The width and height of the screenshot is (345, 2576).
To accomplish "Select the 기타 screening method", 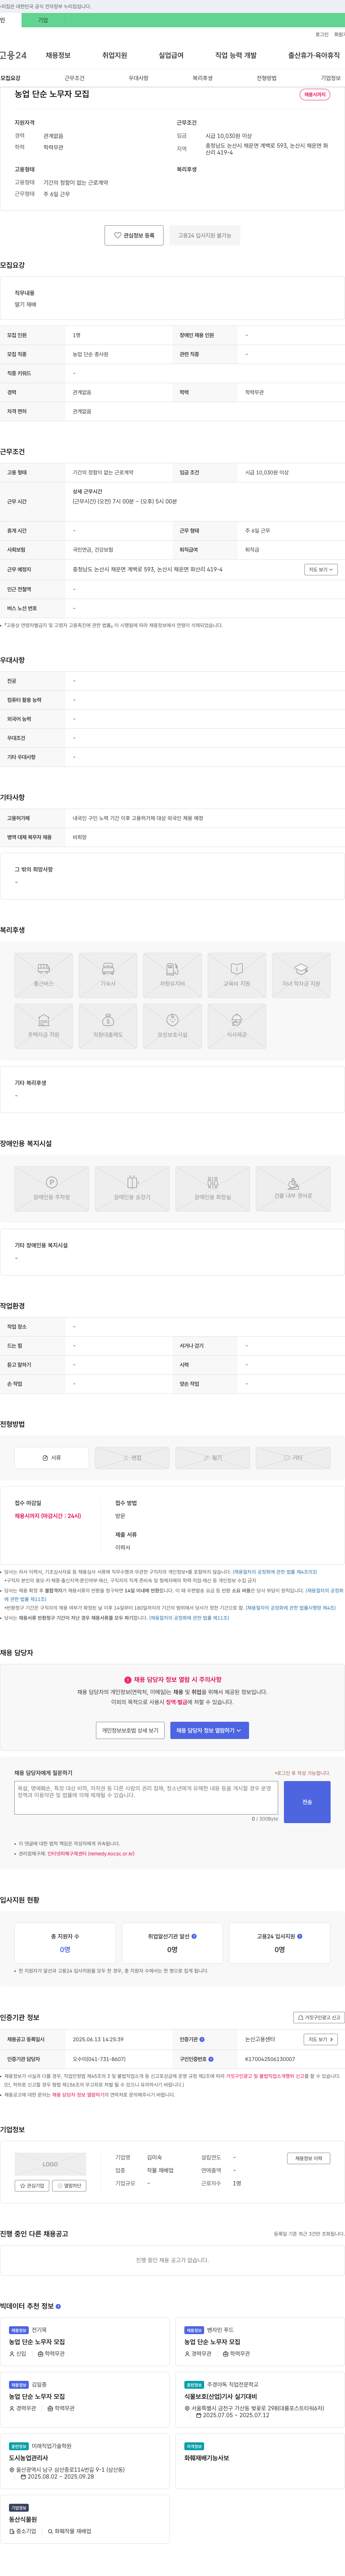I will click(293, 1458).
